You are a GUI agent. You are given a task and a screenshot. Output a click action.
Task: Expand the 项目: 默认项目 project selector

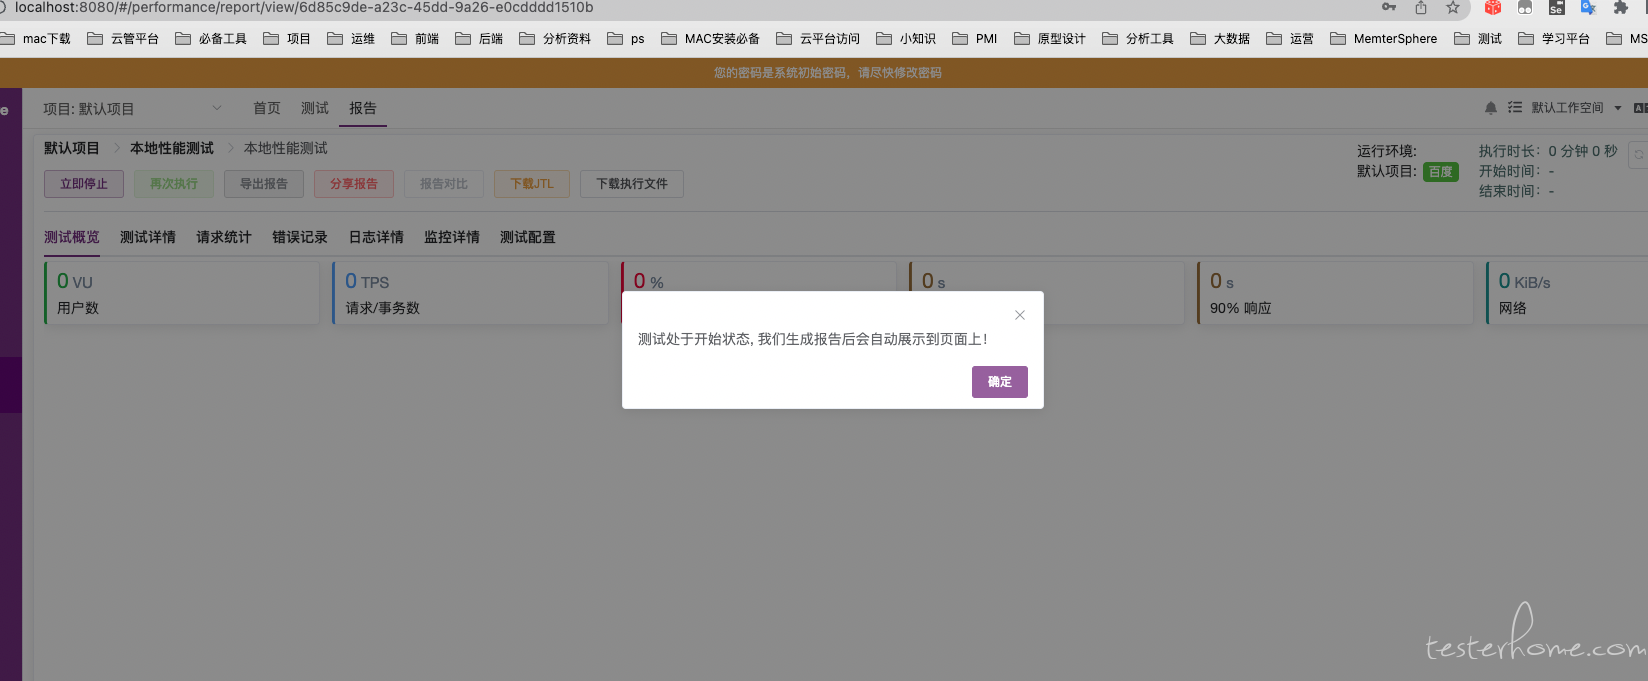133,109
